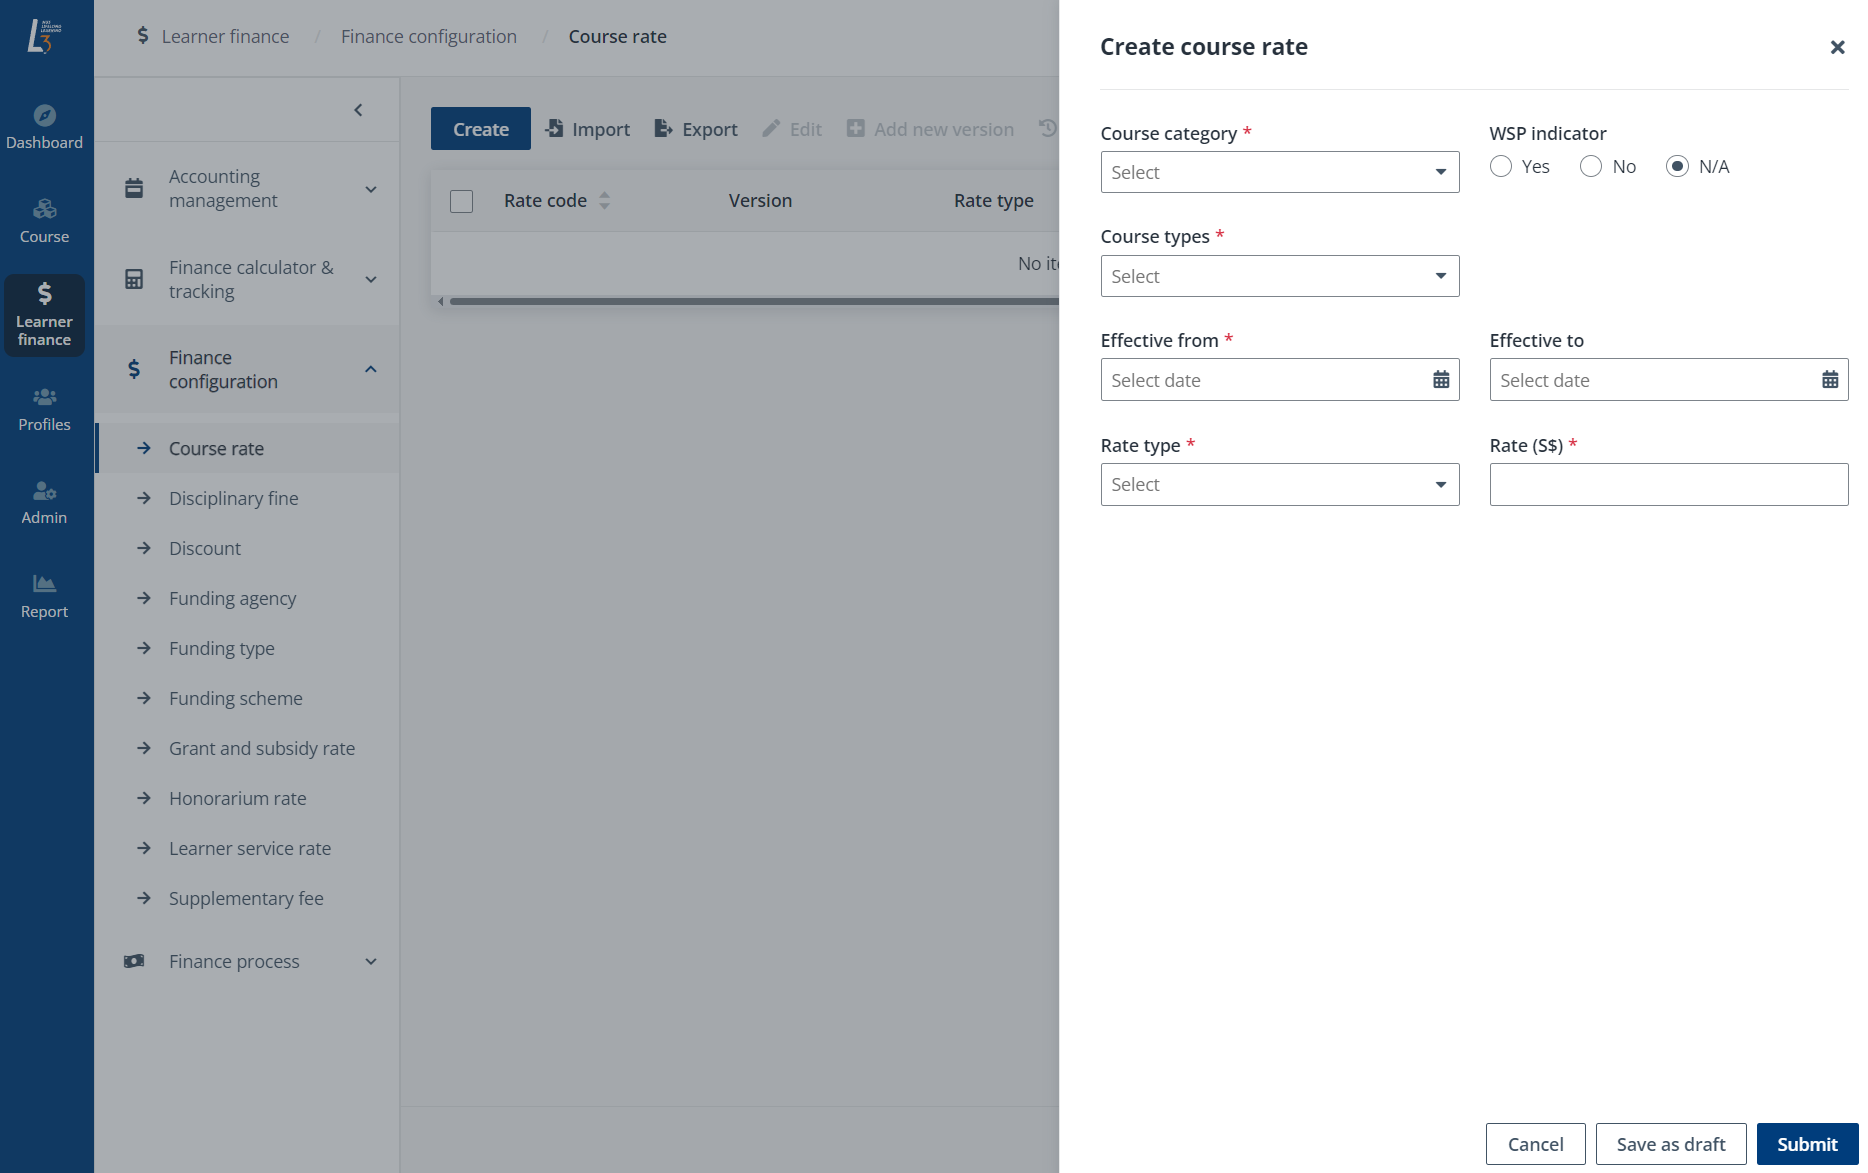Submit the course rate form

(x=1806, y=1144)
